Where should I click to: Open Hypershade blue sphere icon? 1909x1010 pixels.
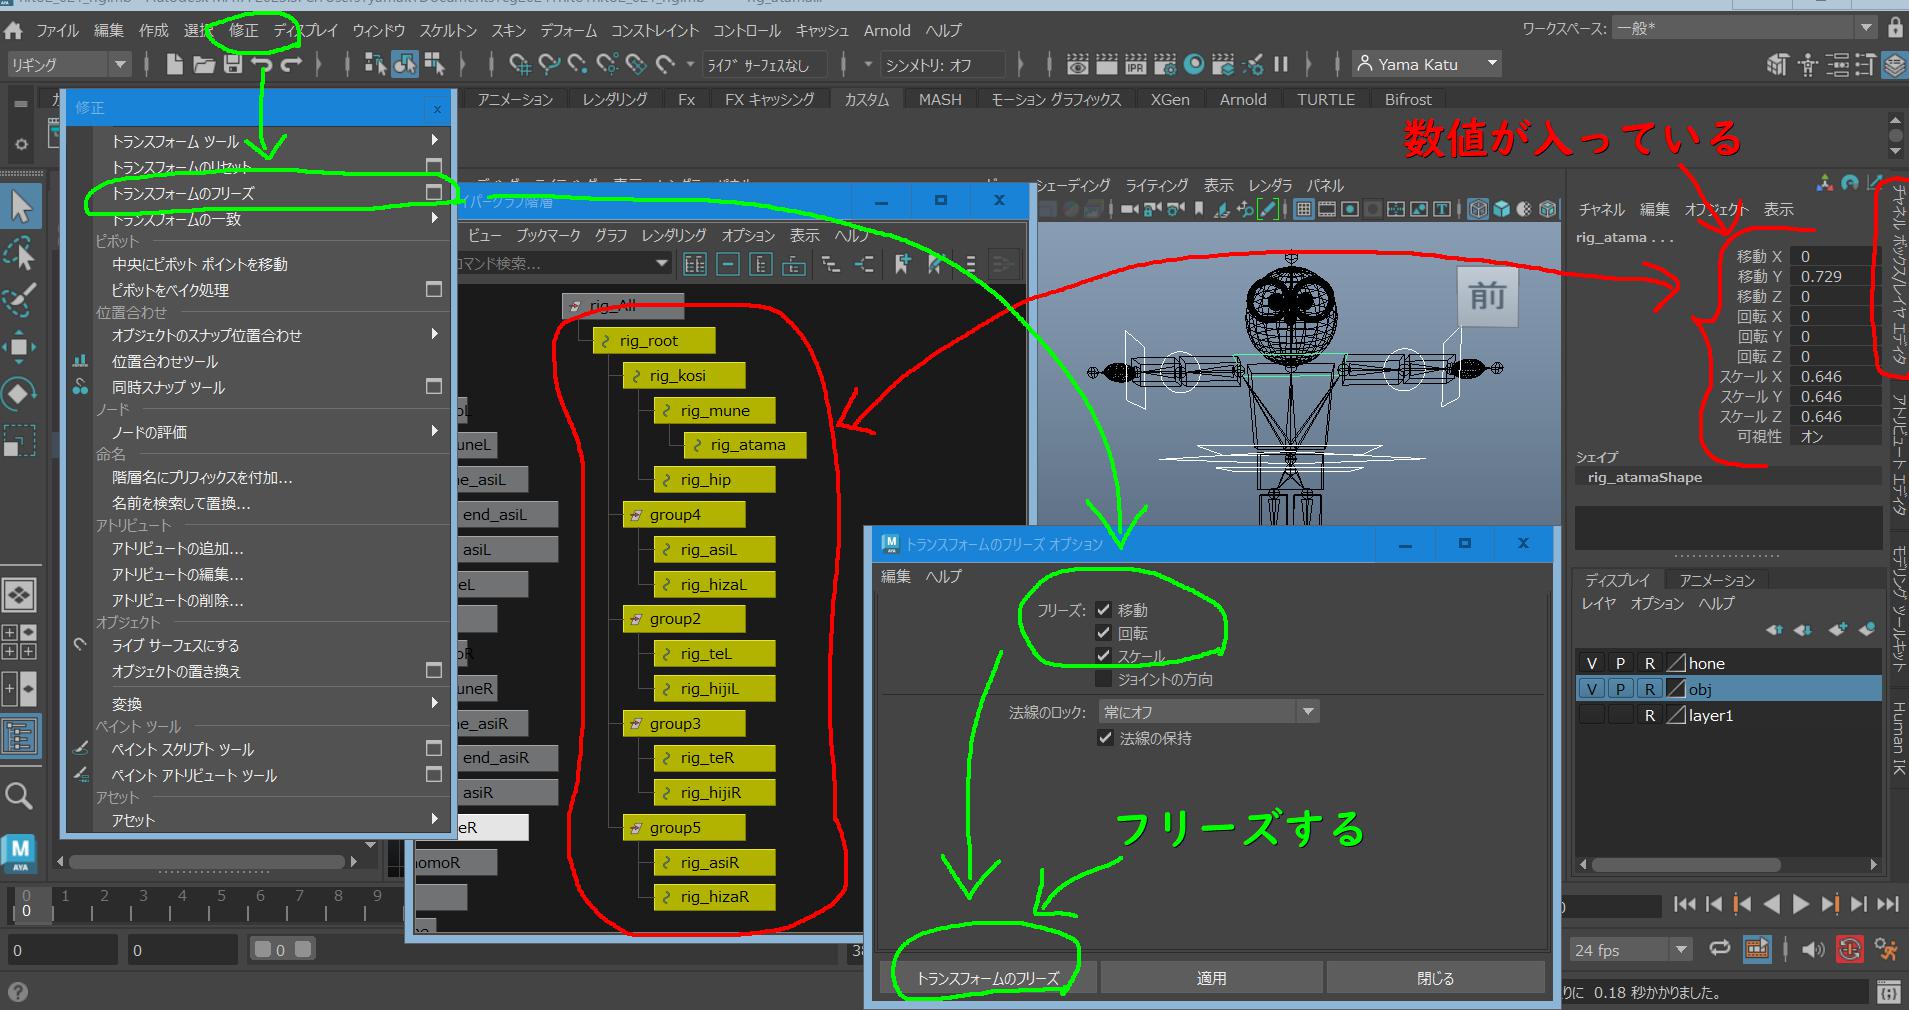[1194, 65]
